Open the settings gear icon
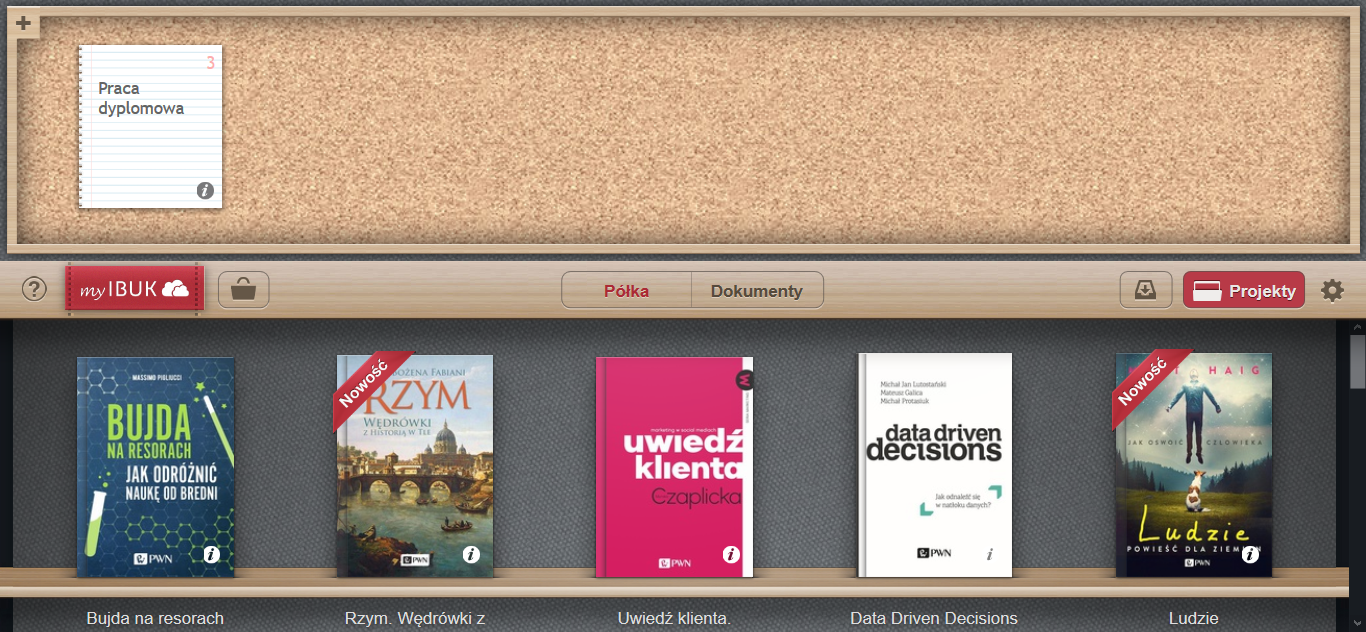The height and width of the screenshot is (632, 1366). click(x=1333, y=291)
